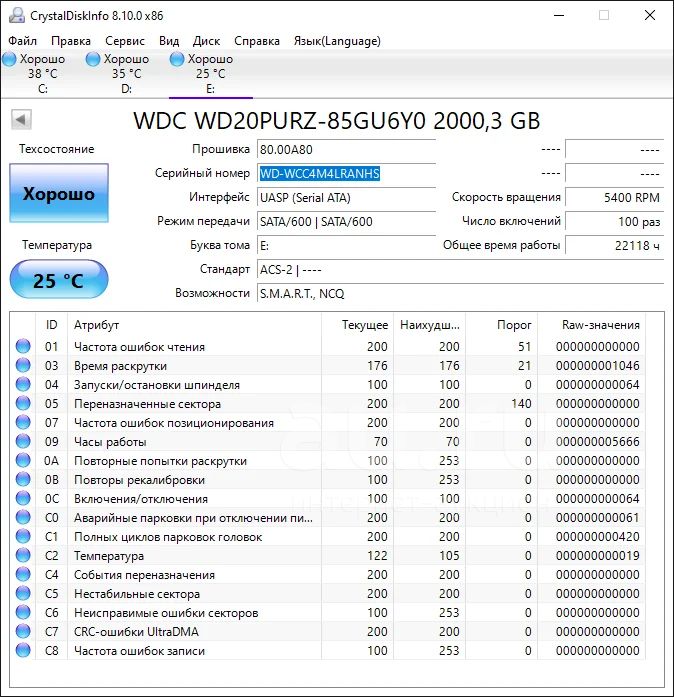The width and height of the screenshot is (674, 697).
Task: Click status orb for attribute C0 row
Action: point(23,517)
